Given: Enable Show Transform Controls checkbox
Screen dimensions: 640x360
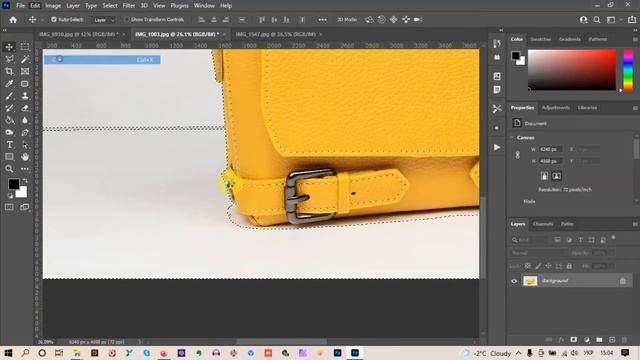Looking at the screenshot, I should click(126, 20).
